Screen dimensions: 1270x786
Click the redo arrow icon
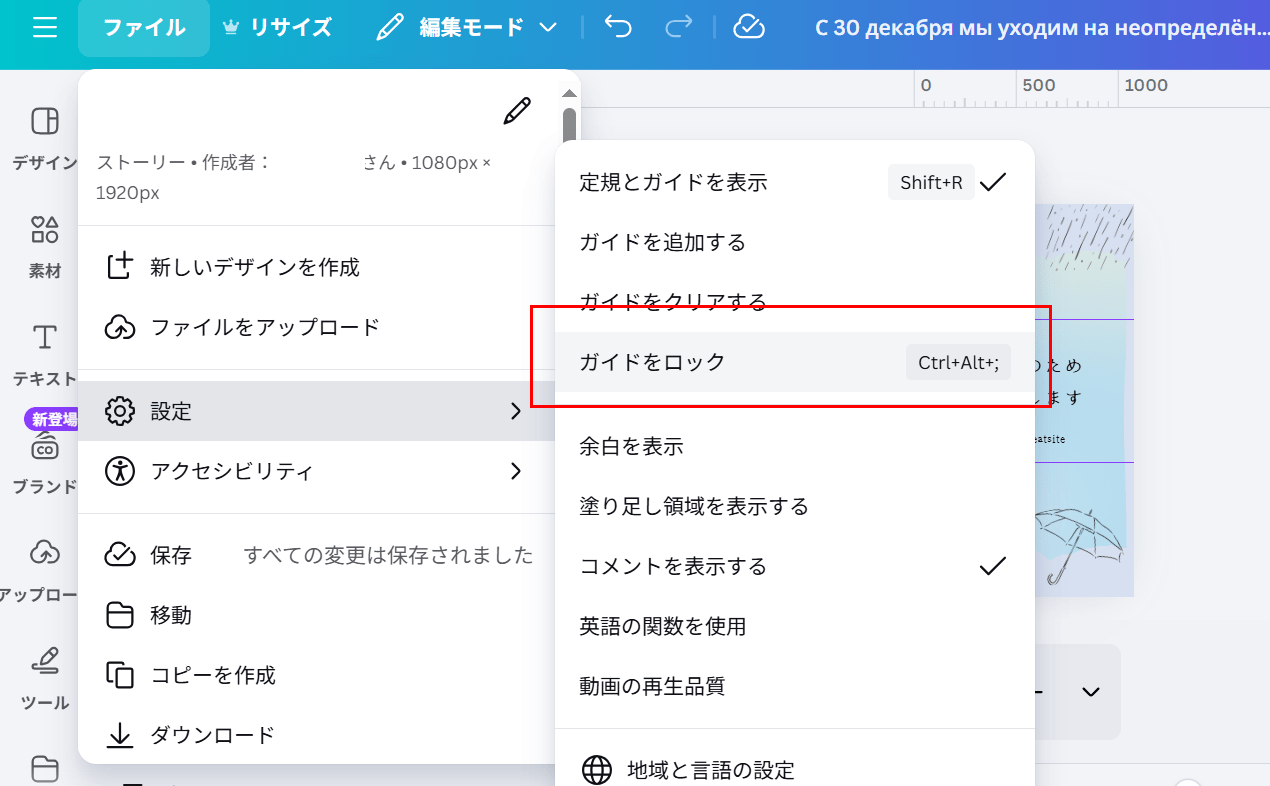point(678,27)
